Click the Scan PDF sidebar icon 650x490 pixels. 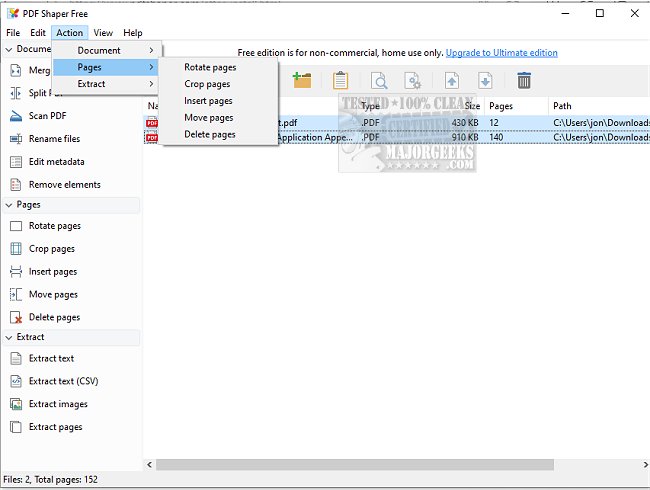[15, 116]
